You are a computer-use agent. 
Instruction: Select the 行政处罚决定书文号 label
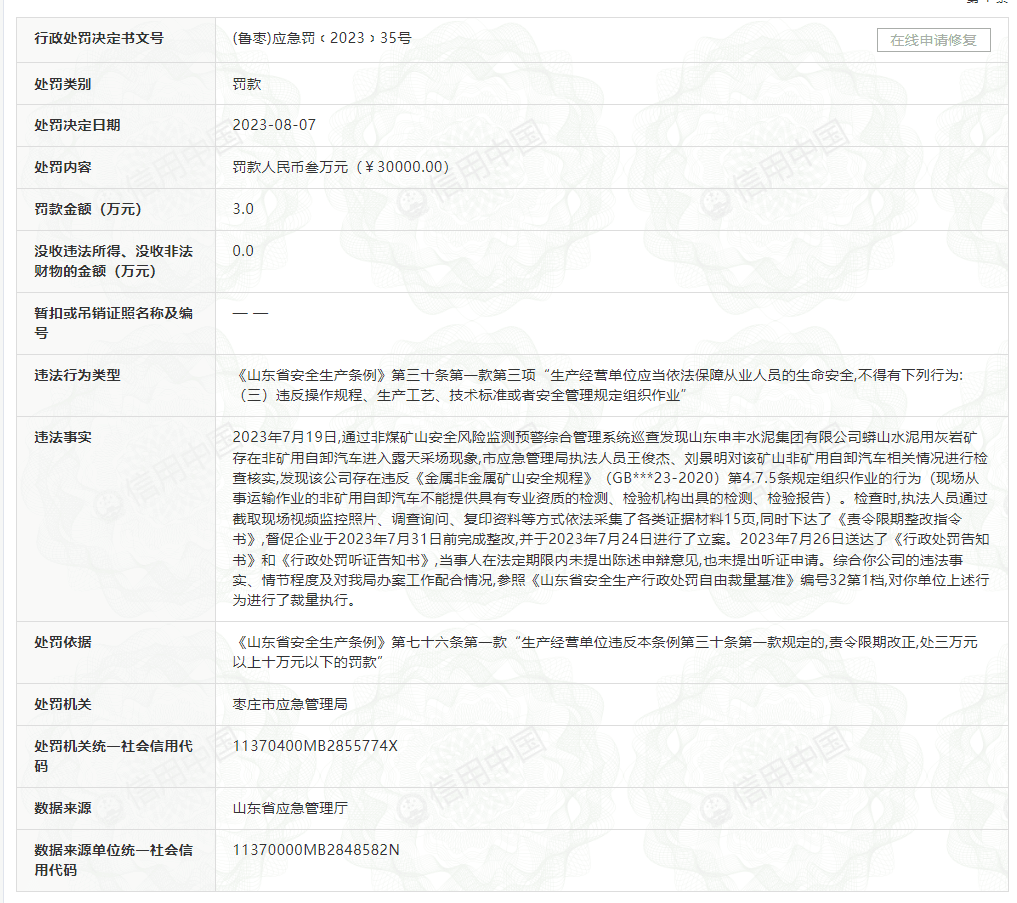(99, 39)
